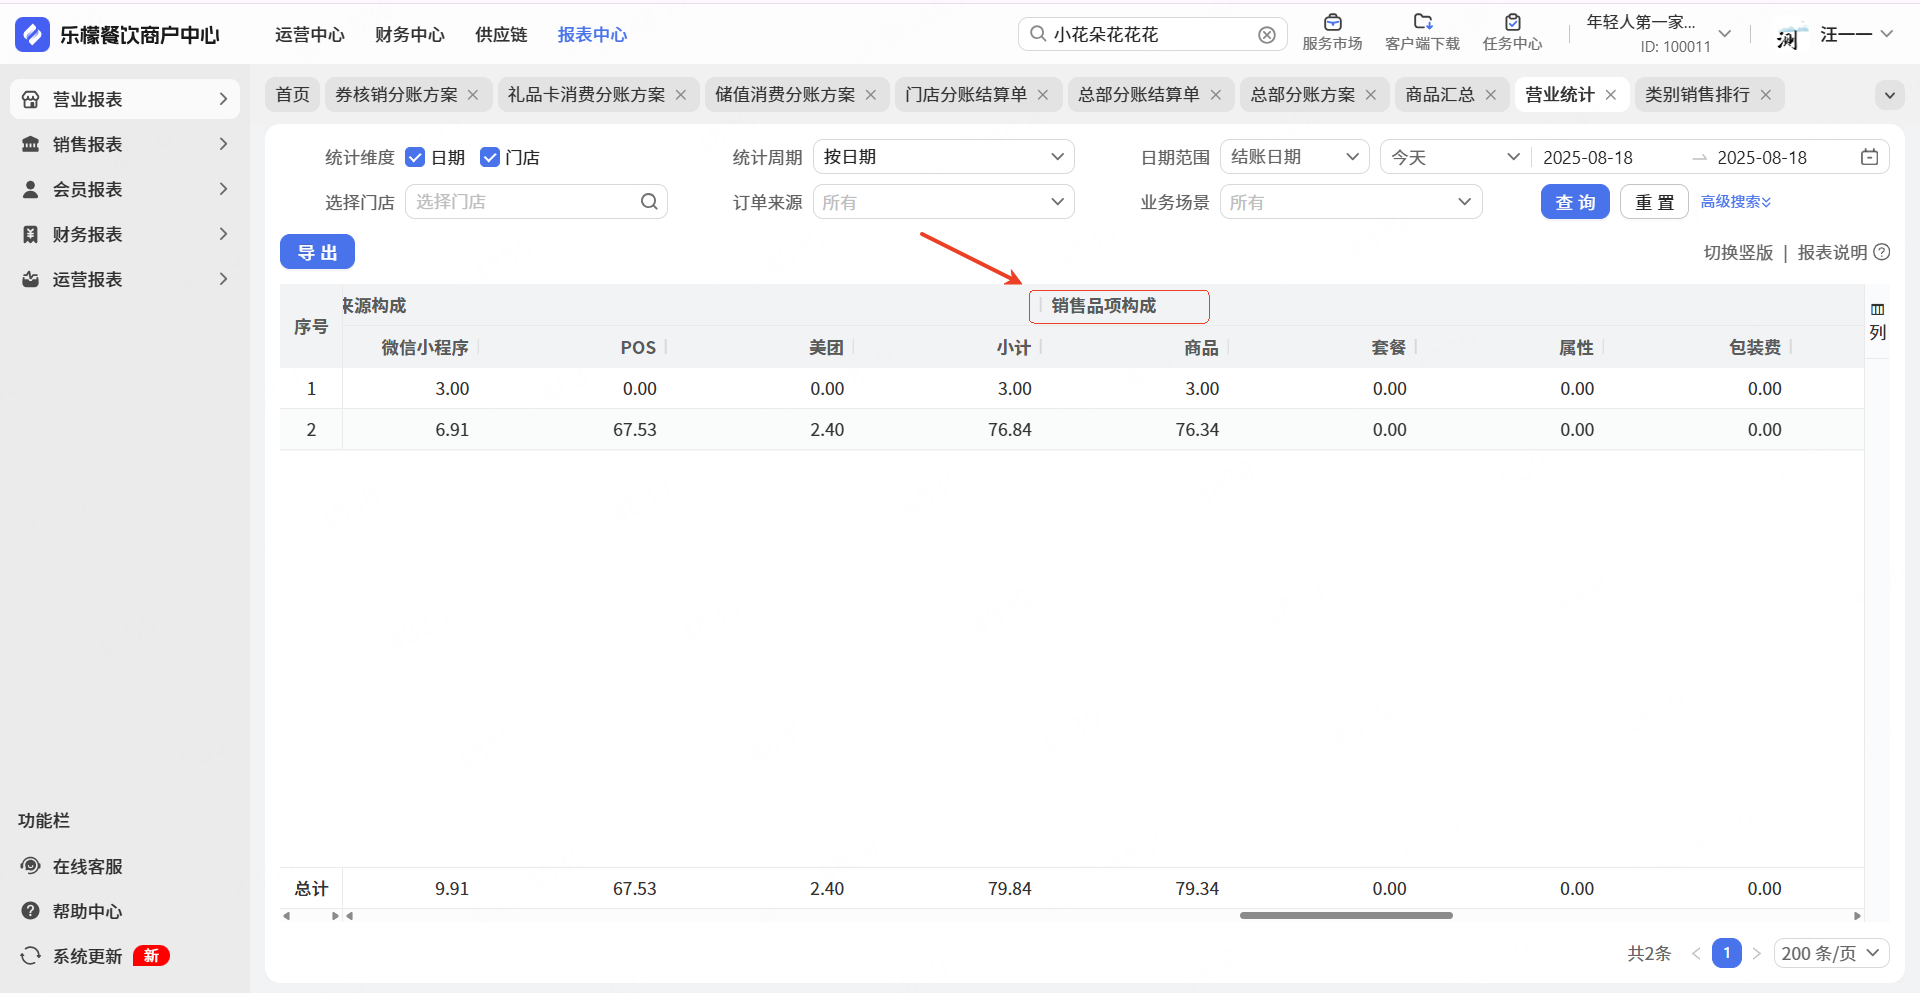Screen dimensions: 1920x993
Task: Click the 财务报表 sidebar icon
Action: 31,234
